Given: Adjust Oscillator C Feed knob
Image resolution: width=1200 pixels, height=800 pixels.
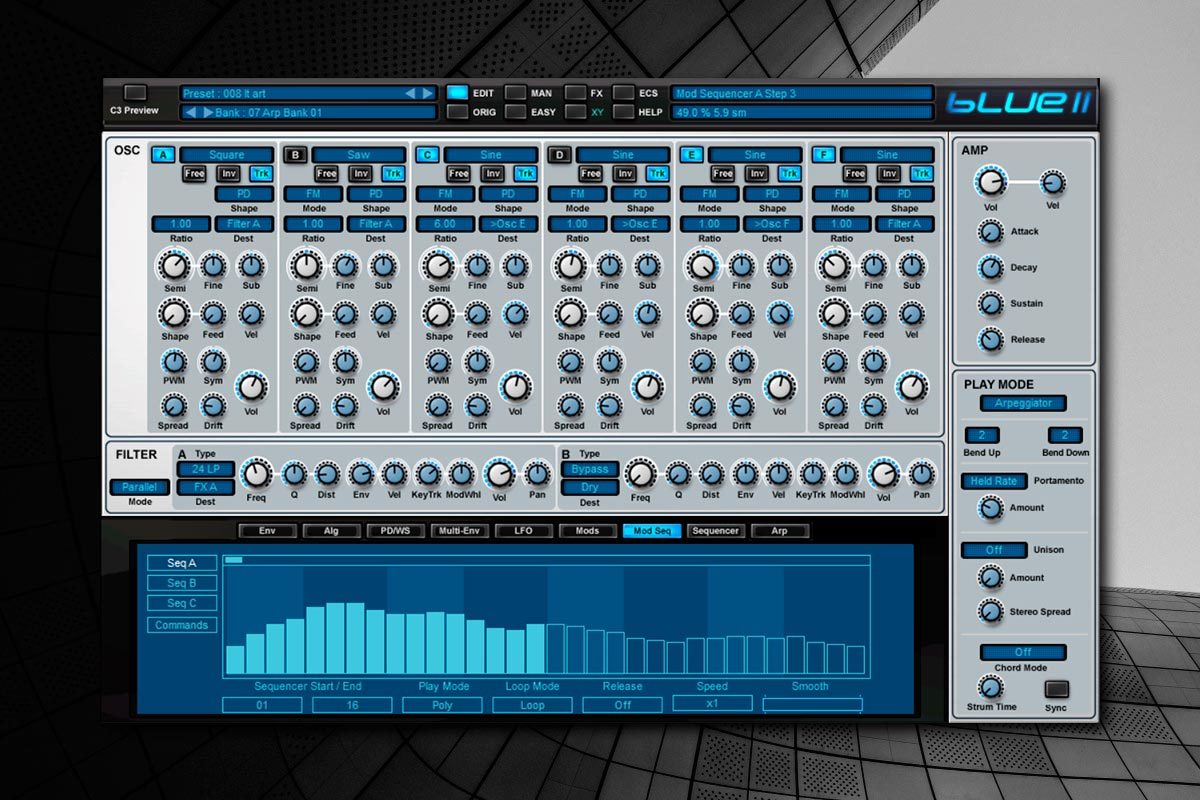Looking at the screenshot, I should pyautogui.click(x=477, y=314).
